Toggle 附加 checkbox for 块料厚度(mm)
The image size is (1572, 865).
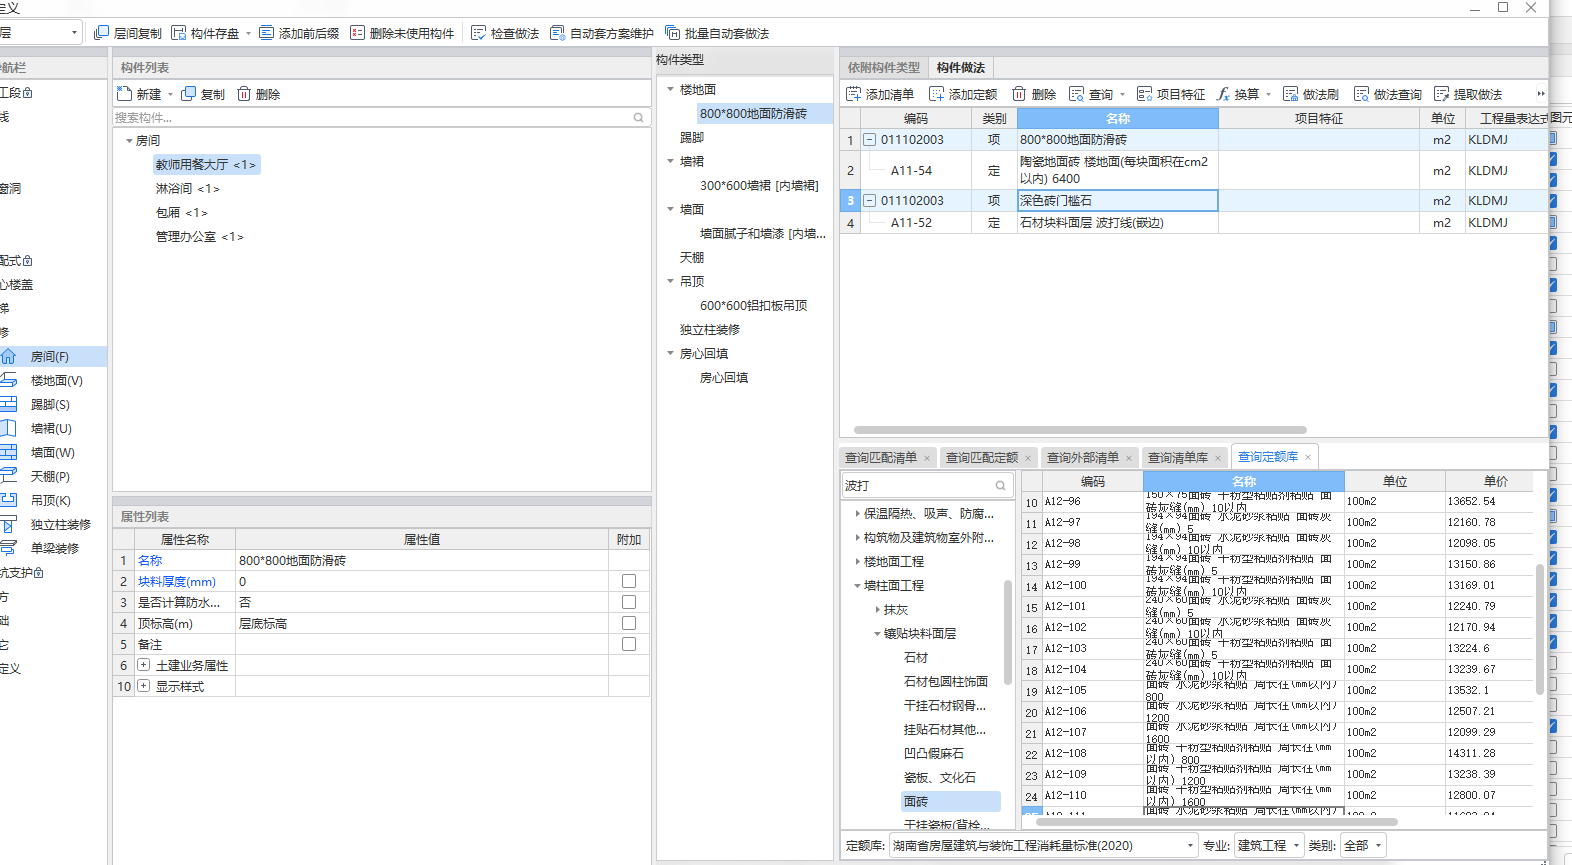click(x=629, y=581)
